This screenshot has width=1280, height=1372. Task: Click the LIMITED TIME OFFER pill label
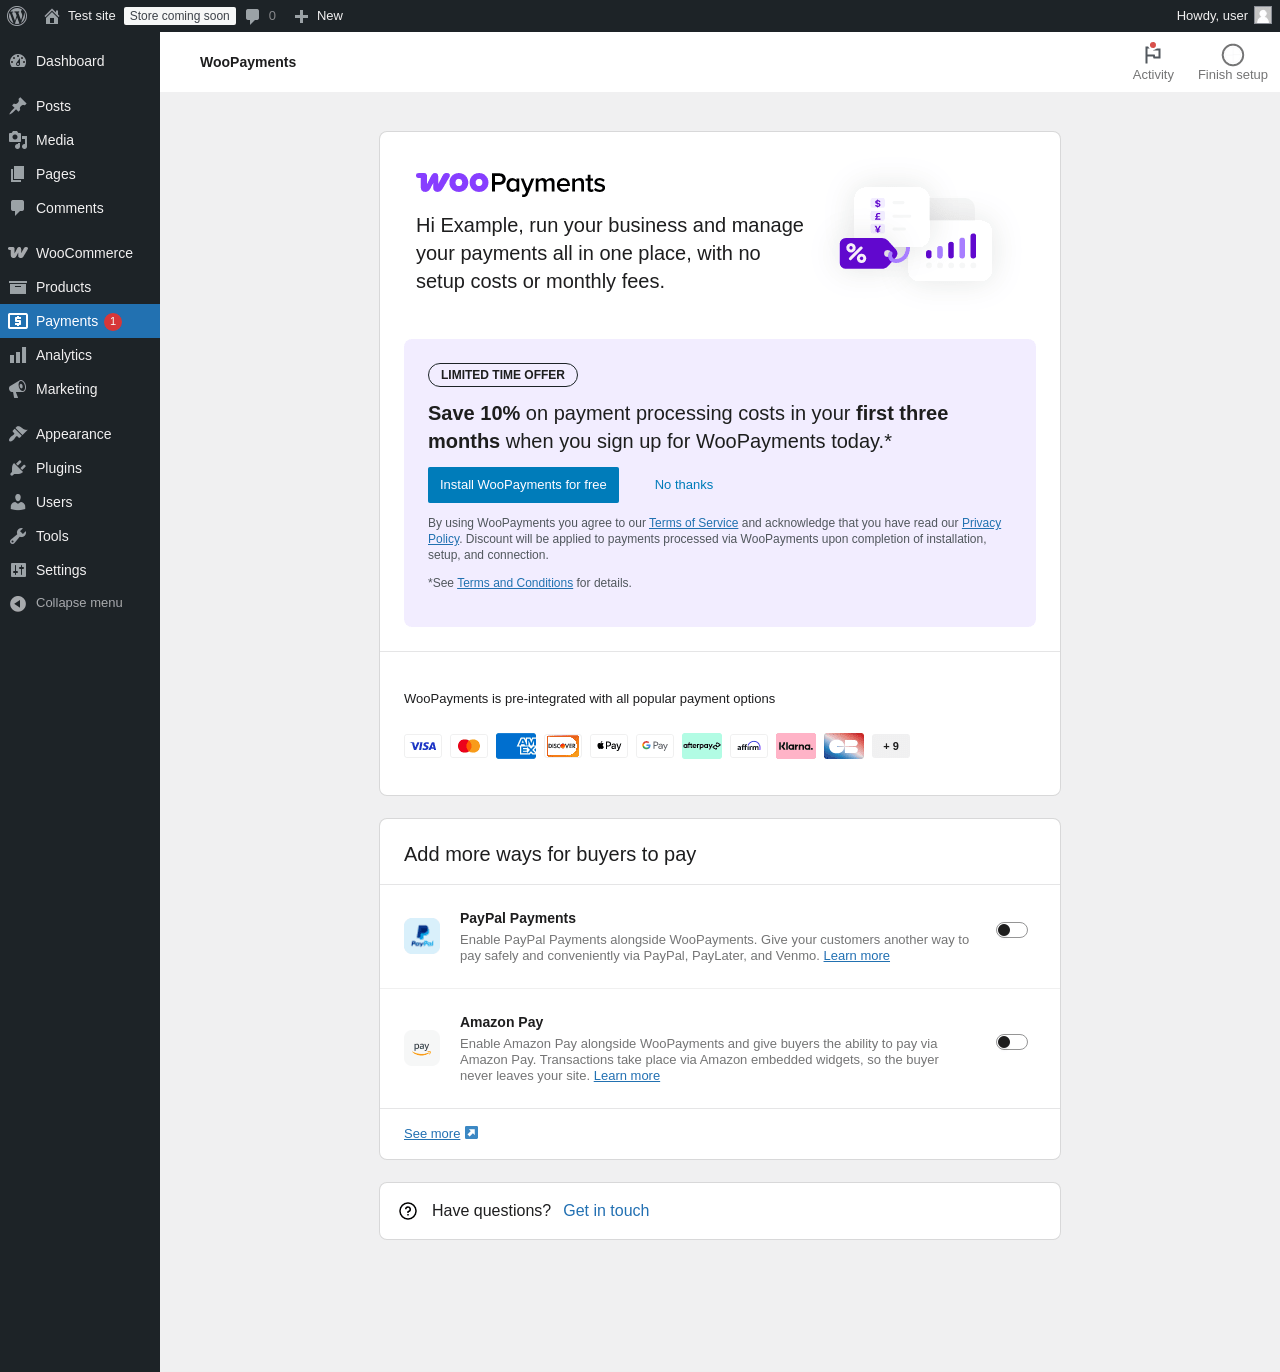pyautogui.click(x=503, y=375)
